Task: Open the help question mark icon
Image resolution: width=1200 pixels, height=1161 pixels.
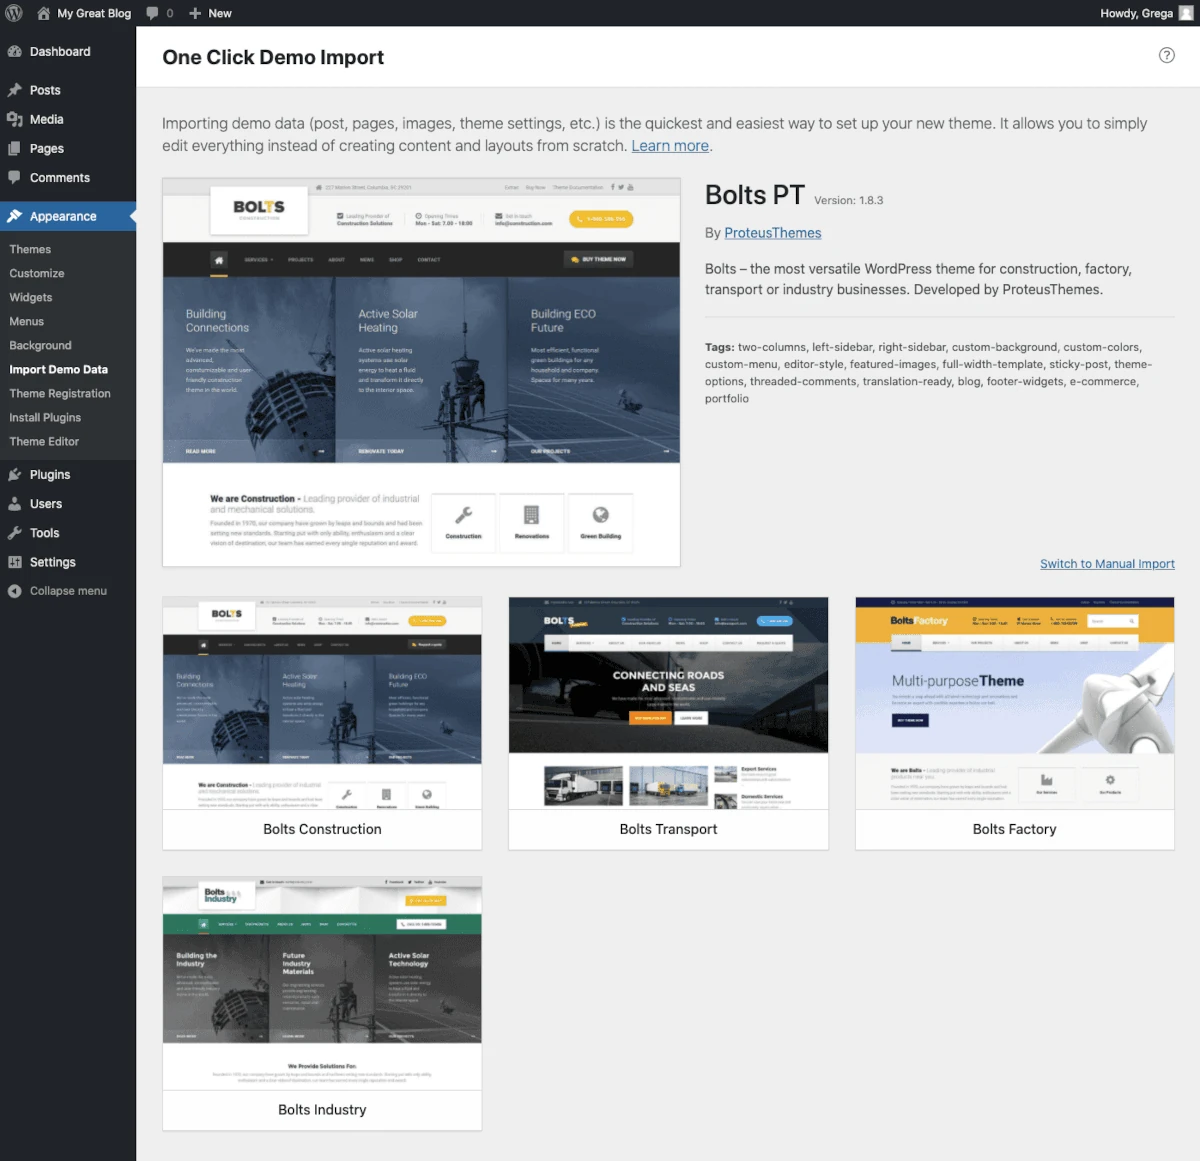Action: (1166, 55)
